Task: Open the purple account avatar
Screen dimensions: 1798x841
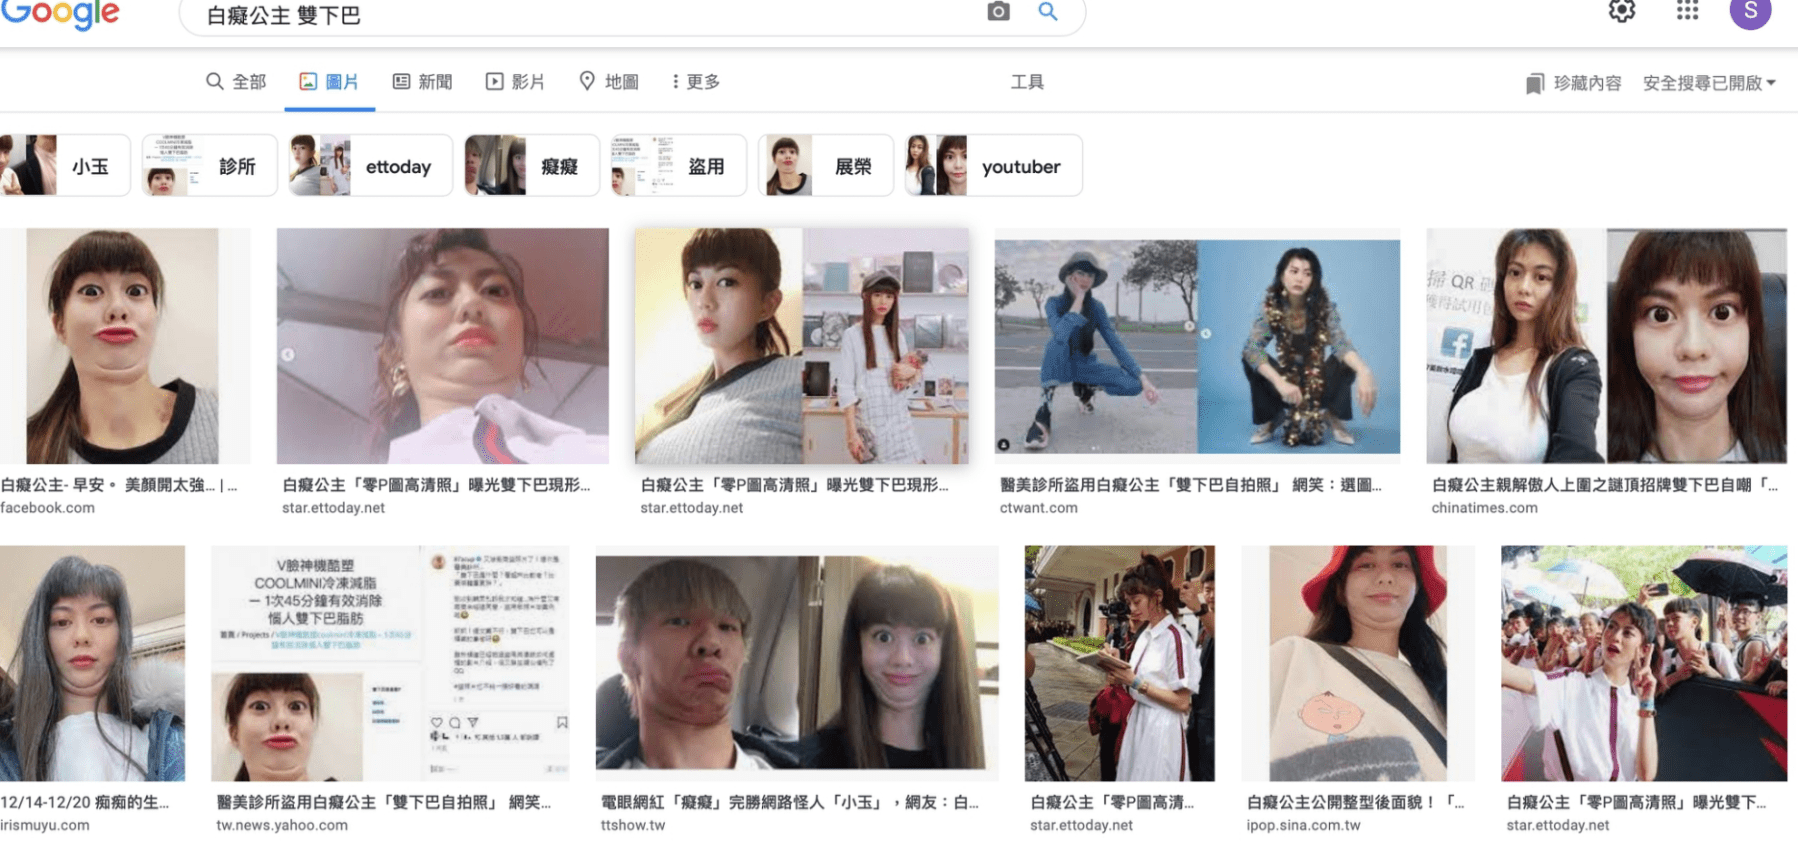Action: [x=1749, y=12]
